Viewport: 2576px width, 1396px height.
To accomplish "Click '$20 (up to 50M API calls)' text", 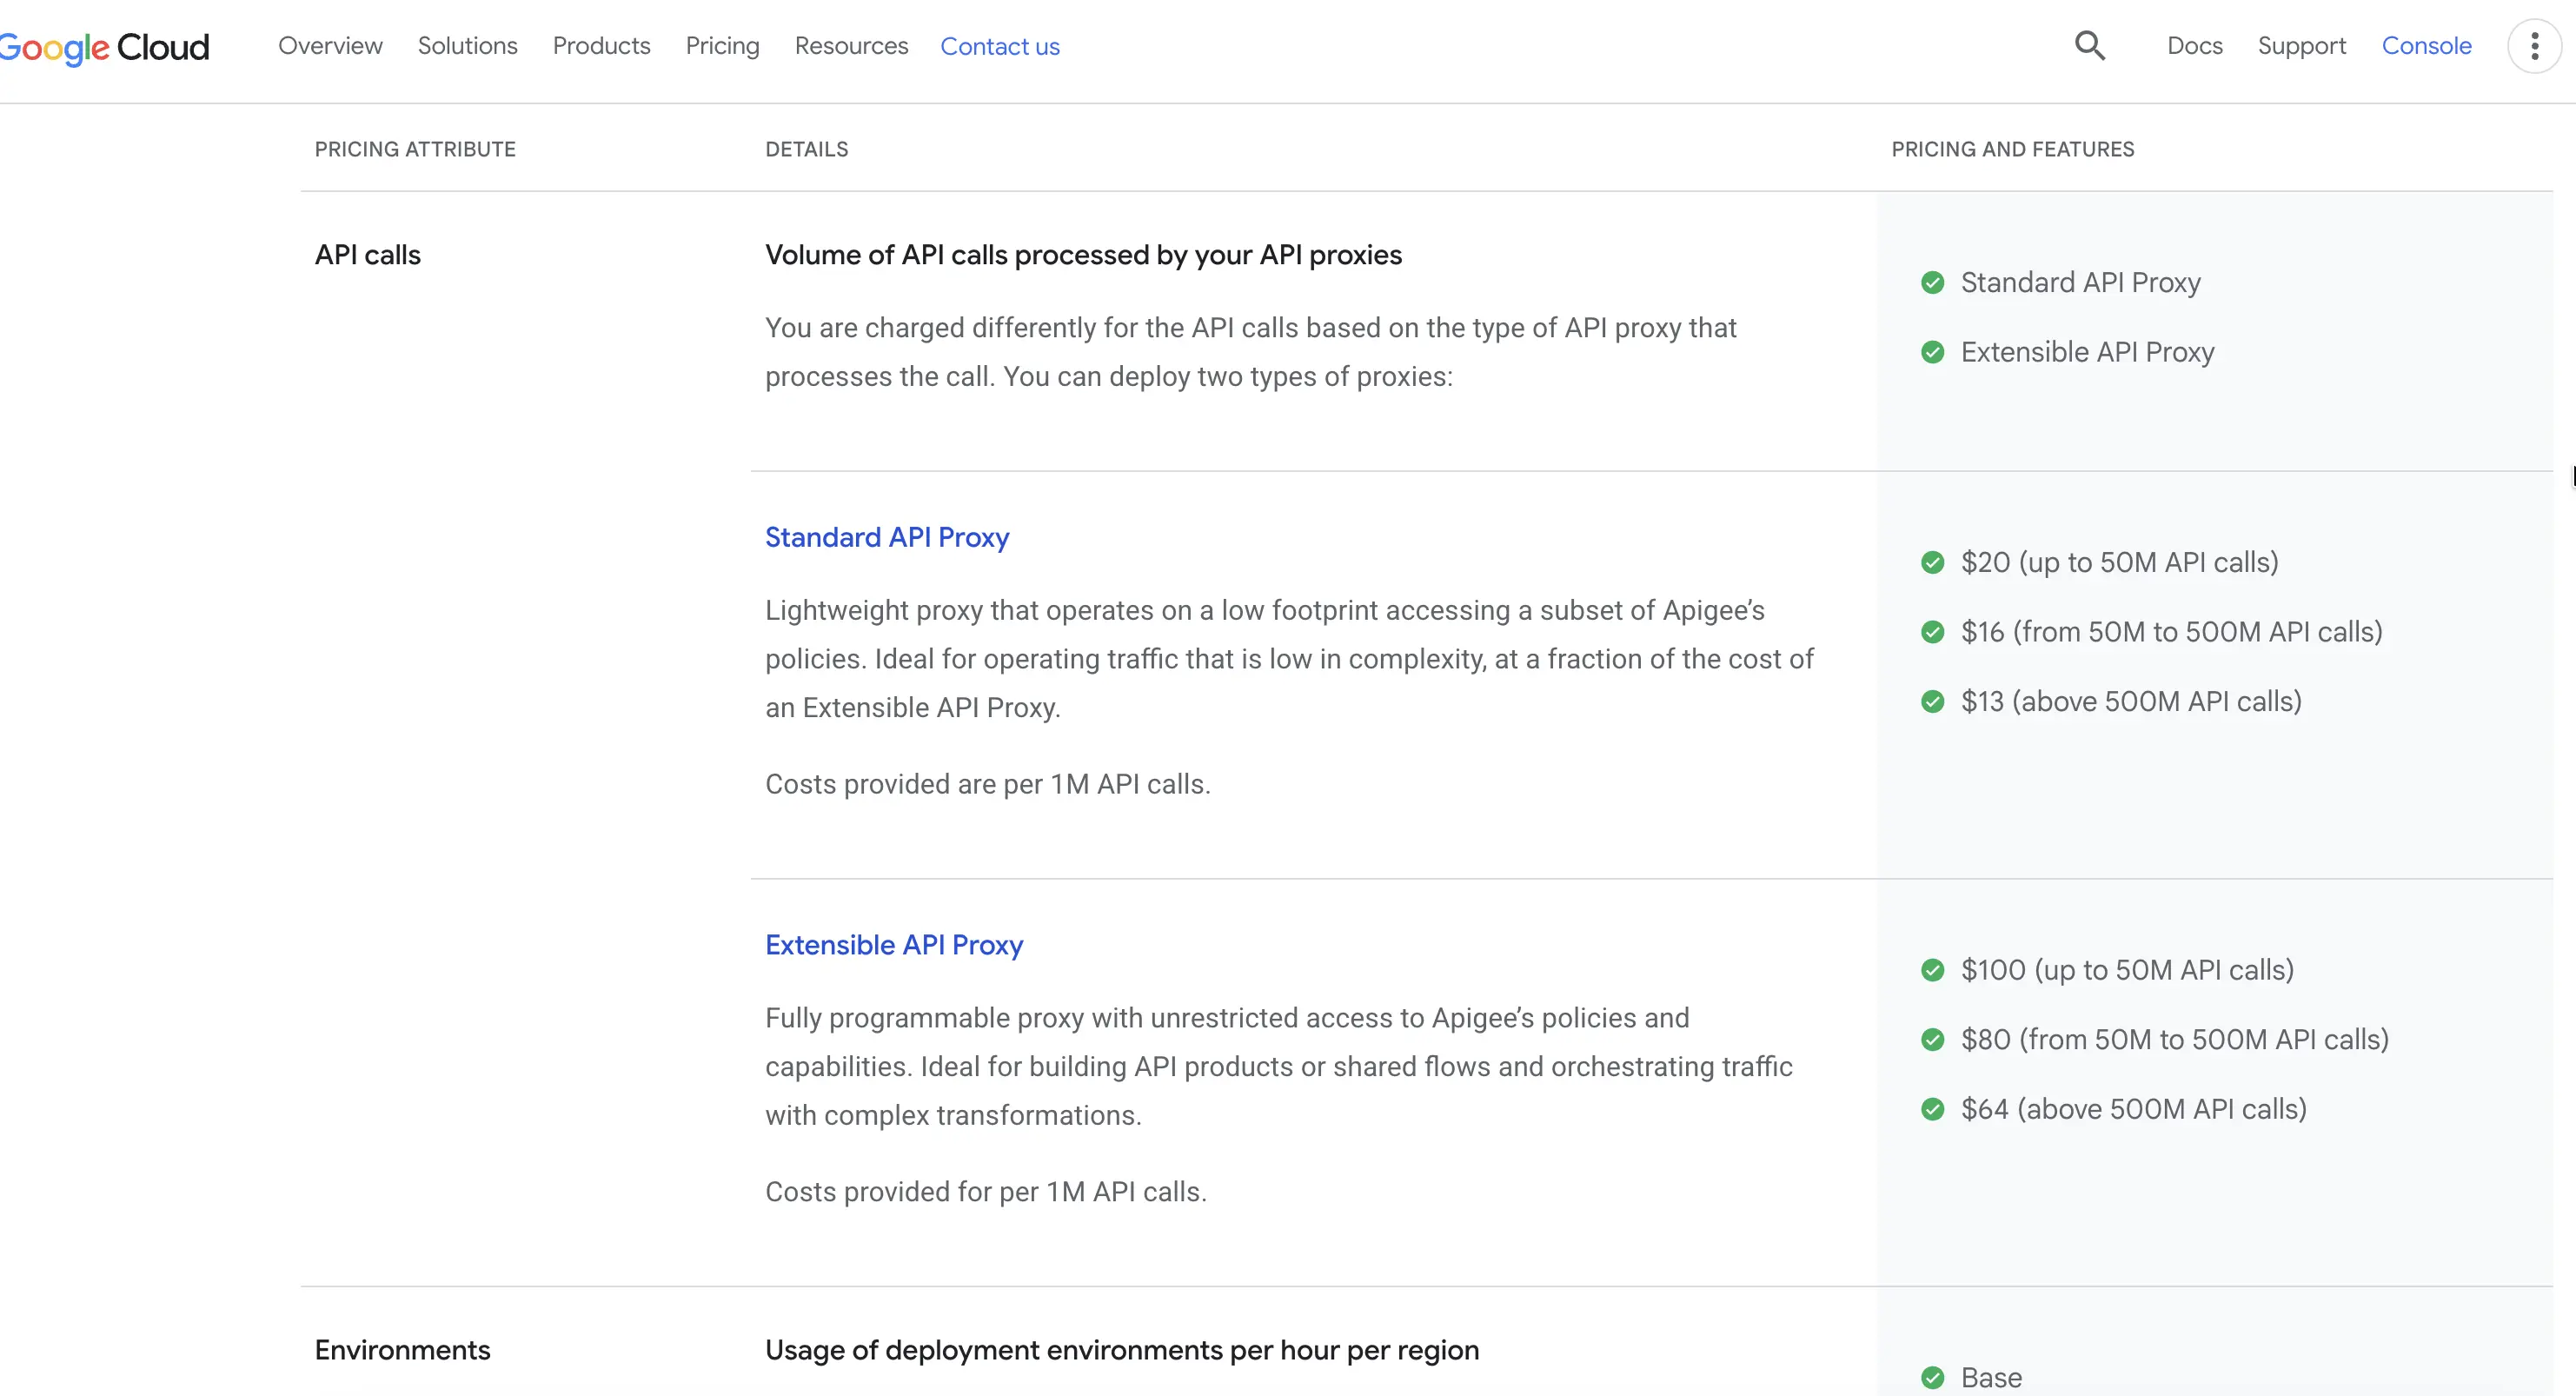I will 2119,563.
